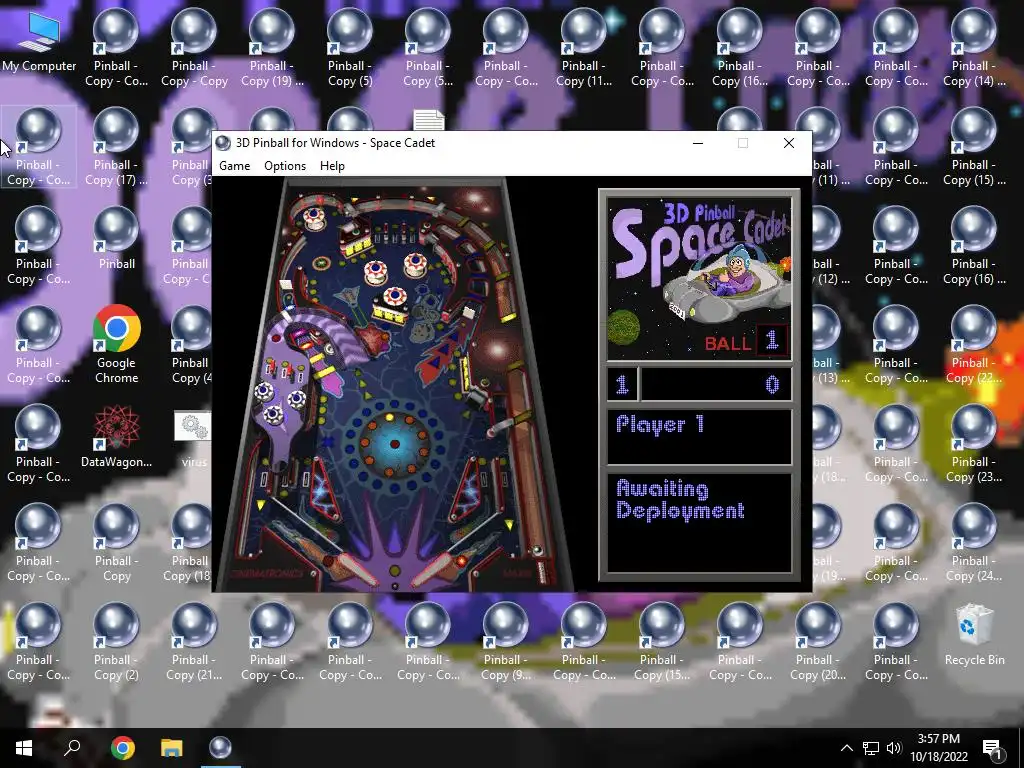1024x768 pixels.
Task: Launch Chrome from the taskbar
Action: point(122,748)
